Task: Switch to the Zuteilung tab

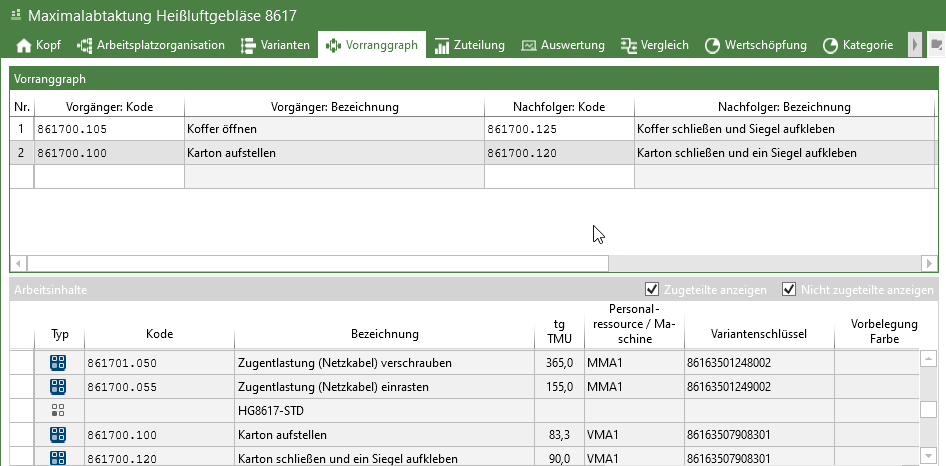Action: 469,45
